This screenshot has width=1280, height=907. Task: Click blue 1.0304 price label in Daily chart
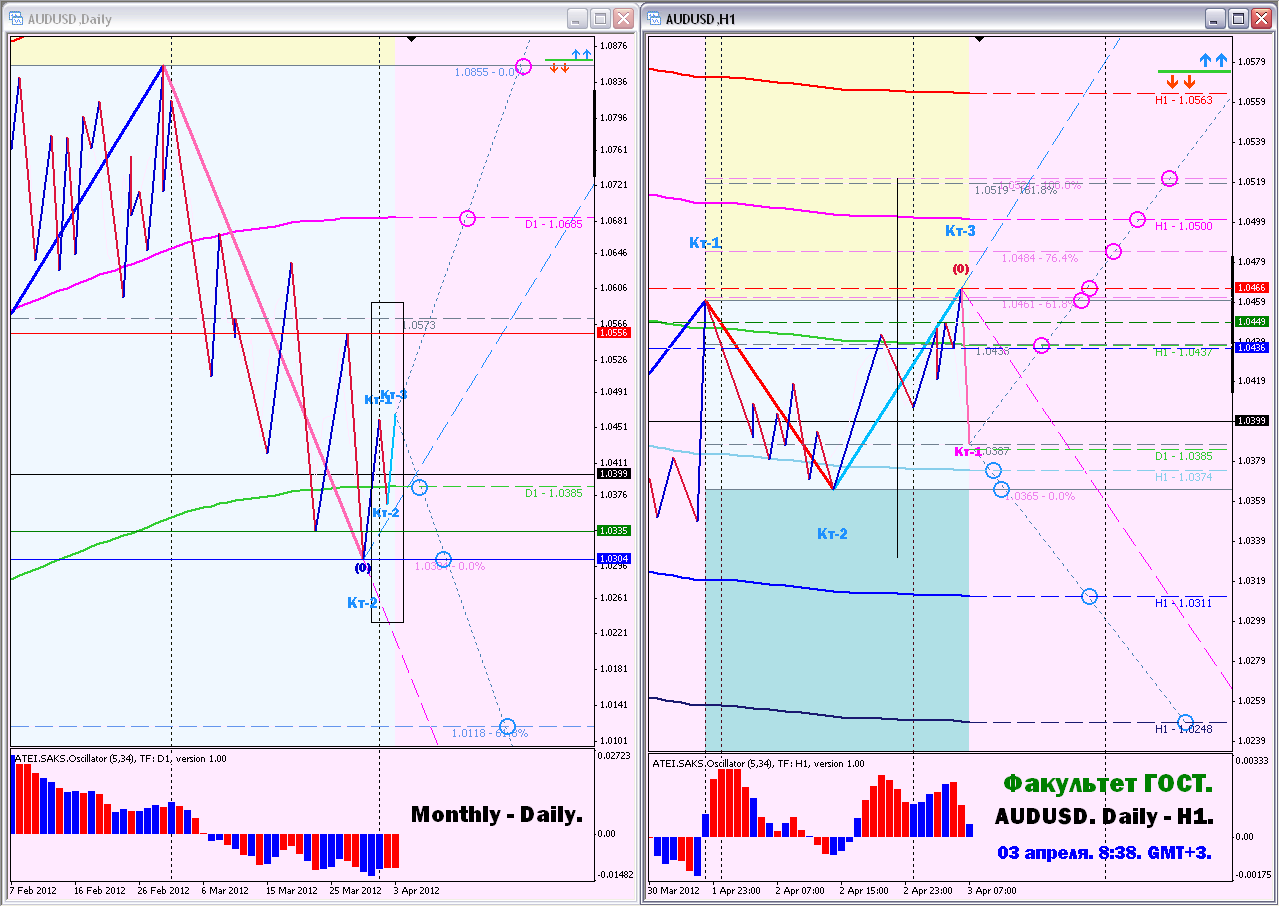point(612,559)
